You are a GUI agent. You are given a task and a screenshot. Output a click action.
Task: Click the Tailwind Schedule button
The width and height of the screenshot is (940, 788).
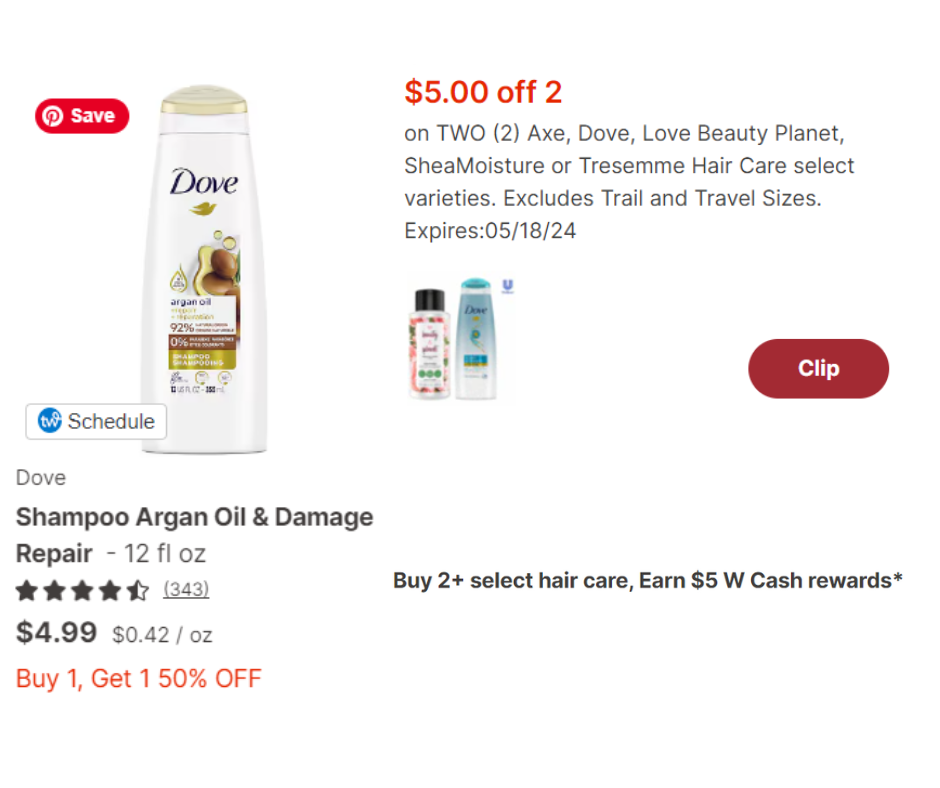(x=96, y=421)
